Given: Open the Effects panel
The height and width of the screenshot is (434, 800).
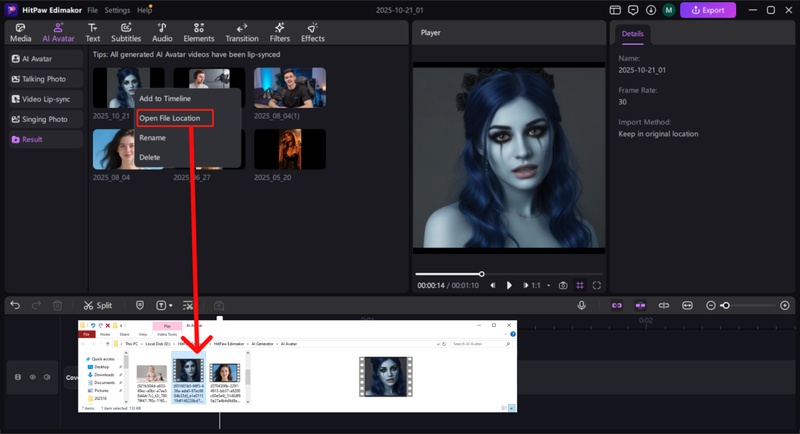Looking at the screenshot, I should point(312,33).
